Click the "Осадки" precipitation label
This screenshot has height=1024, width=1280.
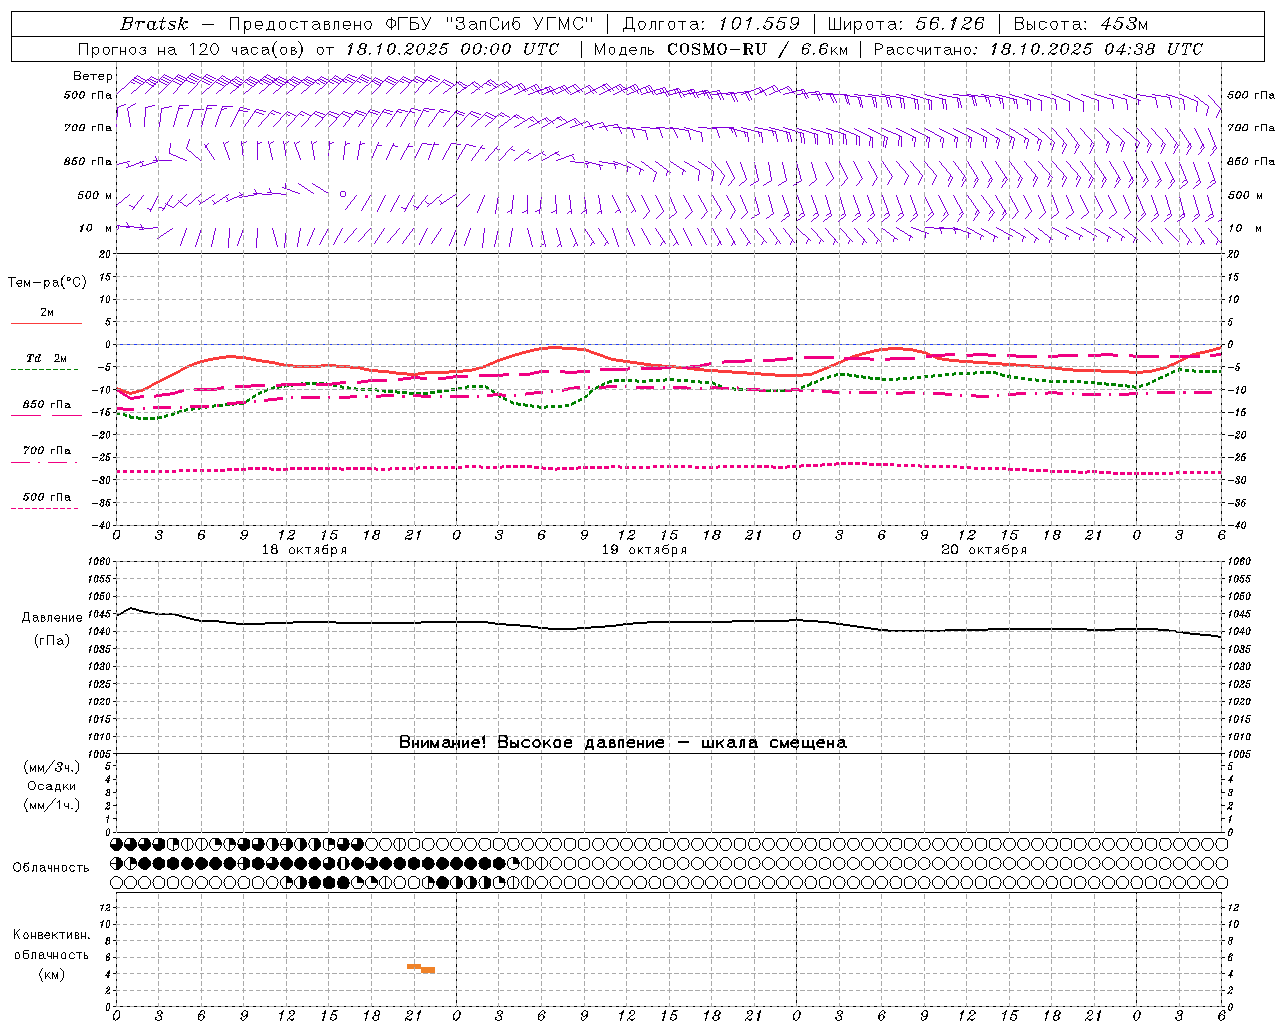tap(52, 786)
